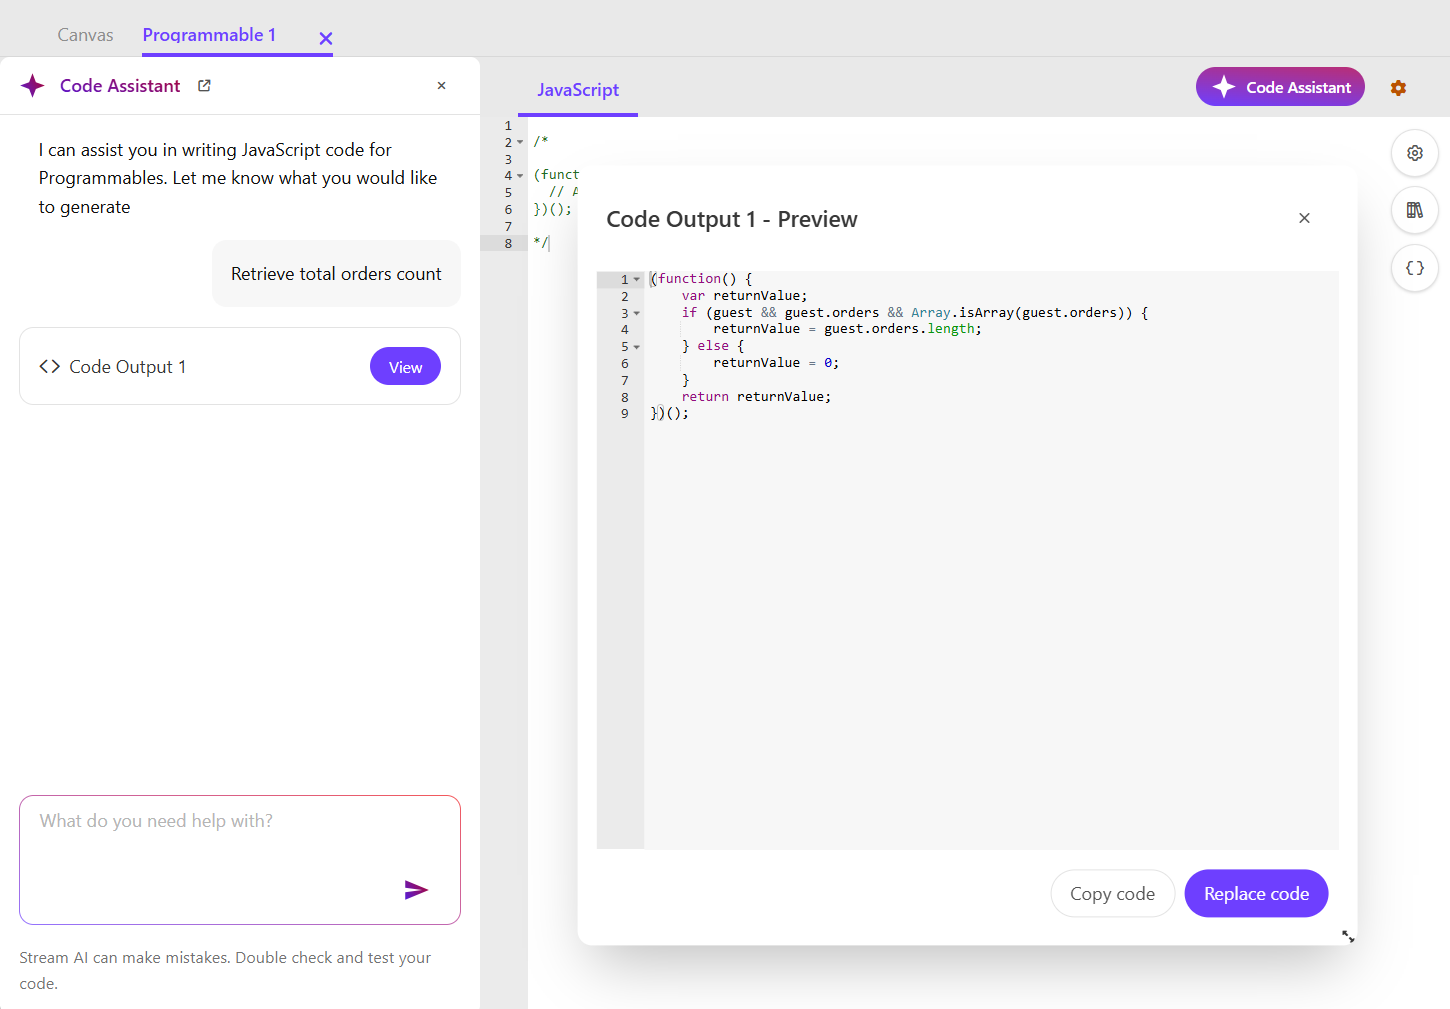
Task: Close the Code Output 1 preview
Action: (1304, 217)
